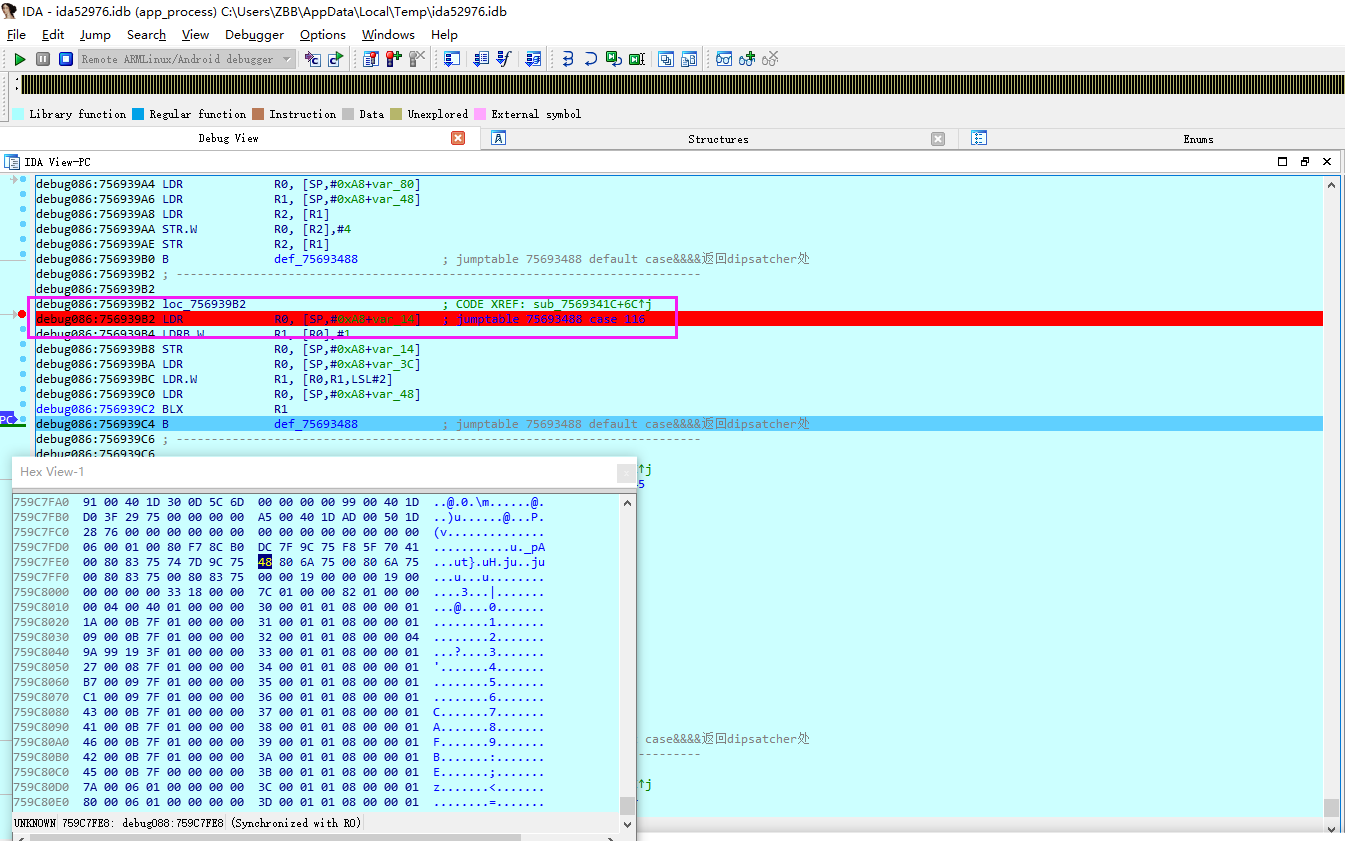The image size is (1345, 841).
Task: Click the Enums tab icon
Action: point(979,138)
